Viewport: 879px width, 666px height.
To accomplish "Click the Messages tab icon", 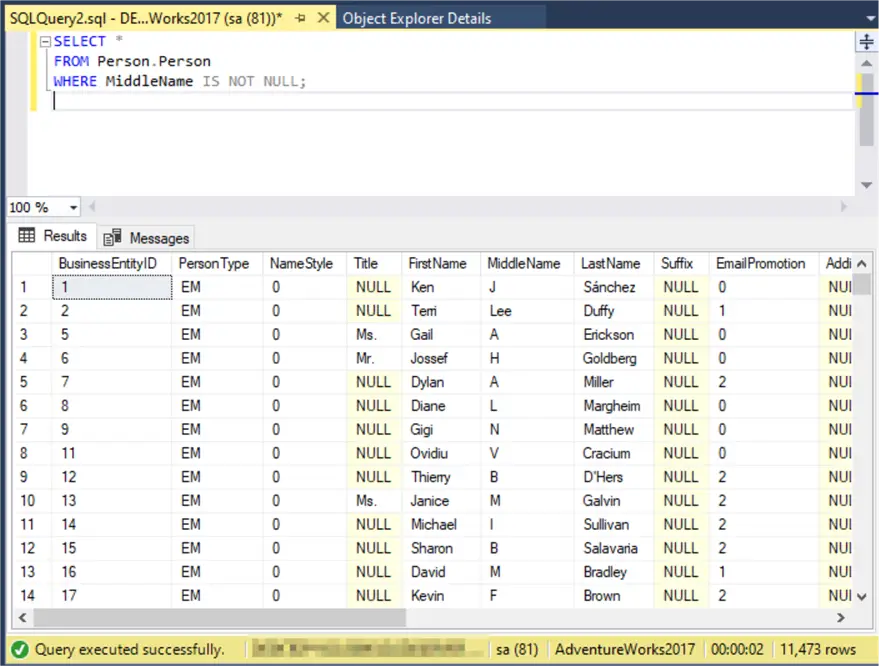I will tap(113, 237).
